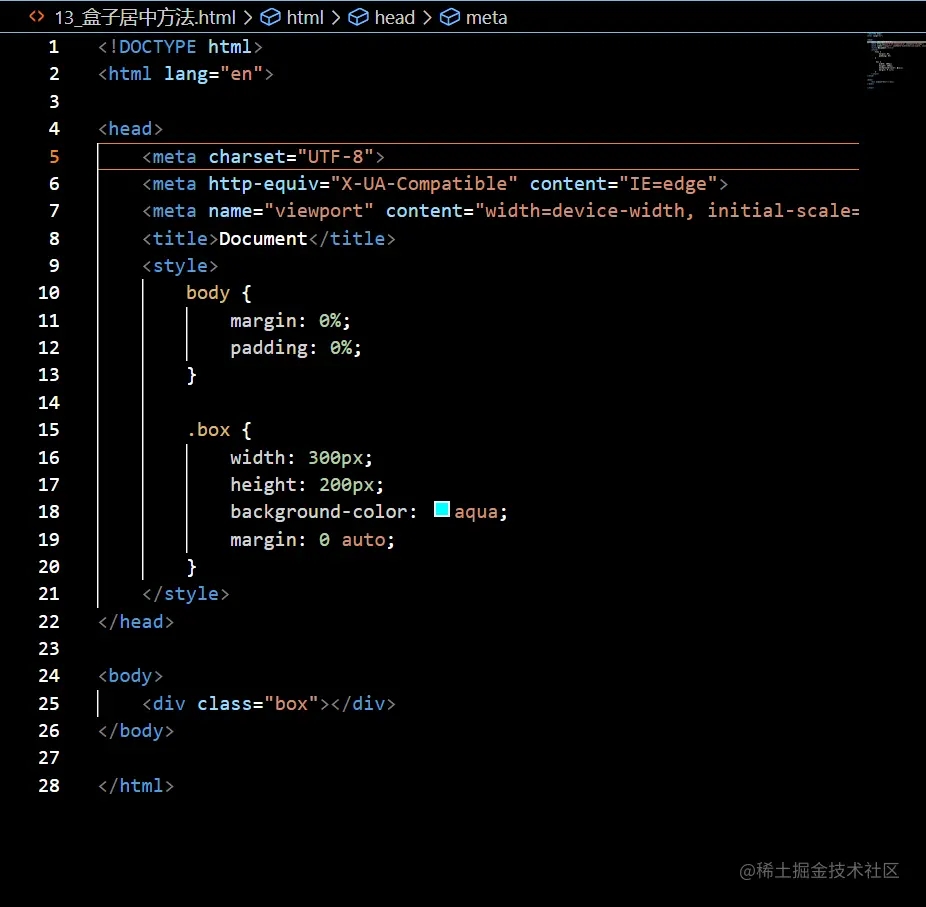Viewport: 926px width, 907px height.
Task: Click line number 28 in the gutter
Action: coord(49,785)
